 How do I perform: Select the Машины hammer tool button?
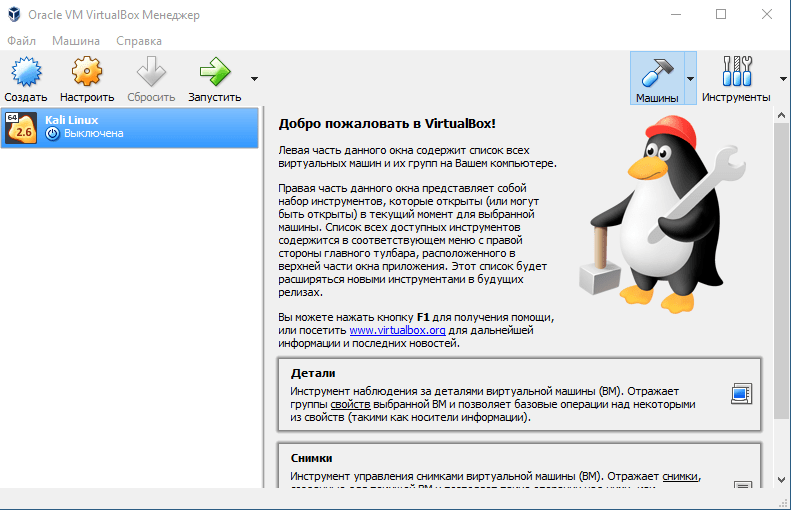[x=657, y=78]
